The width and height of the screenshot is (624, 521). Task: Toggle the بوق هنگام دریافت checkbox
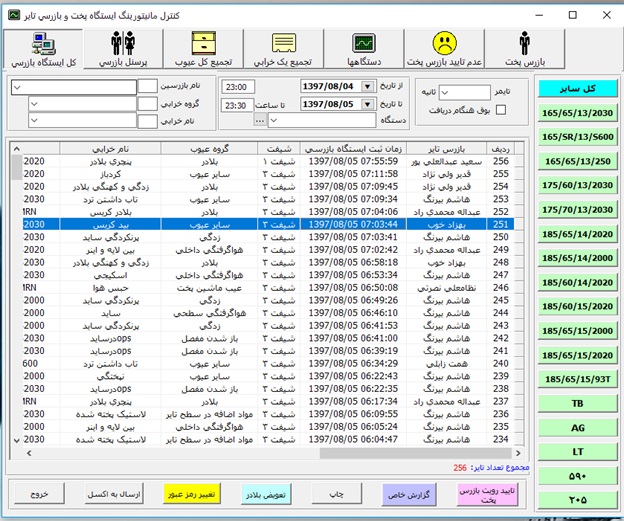(x=501, y=110)
